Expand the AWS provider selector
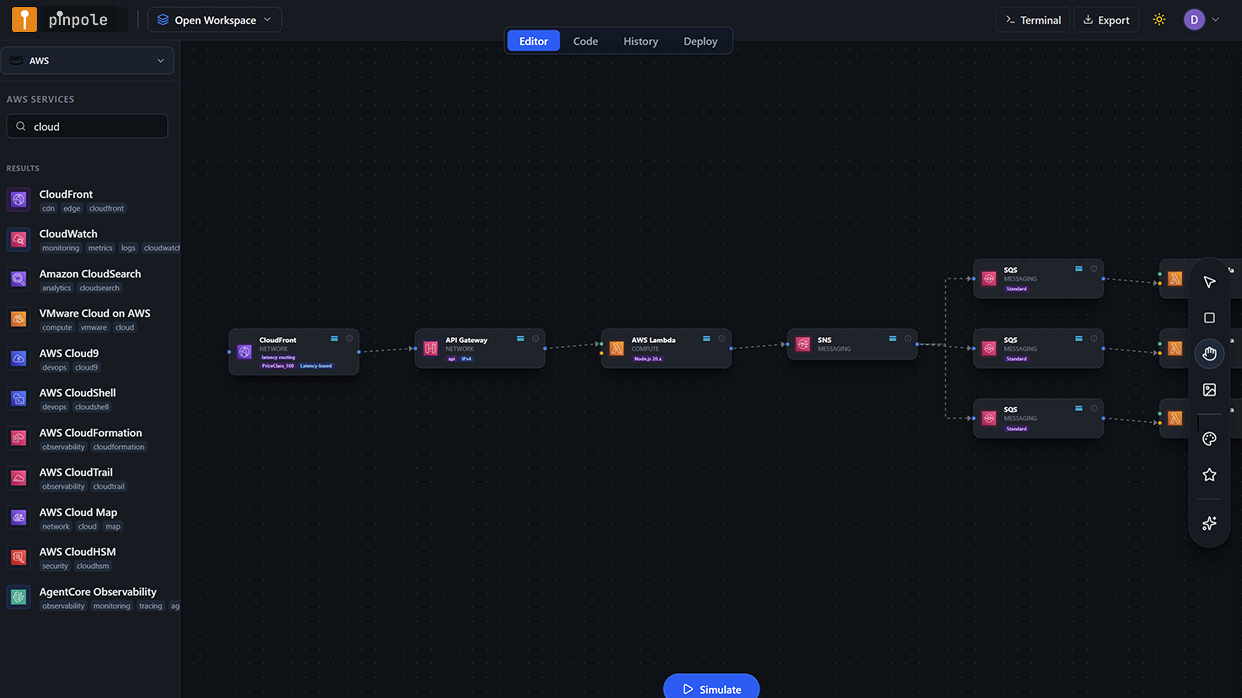This screenshot has width=1242, height=698. (87, 60)
